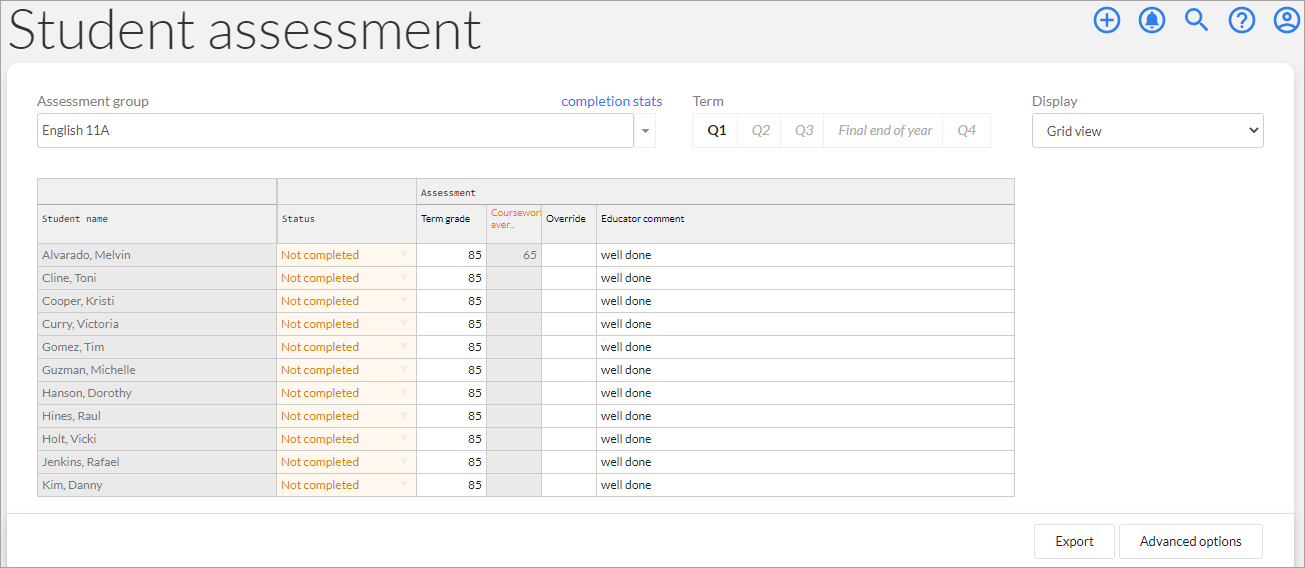
Task: Expand the Assessment group dropdown arrow
Action: click(x=645, y=131)
